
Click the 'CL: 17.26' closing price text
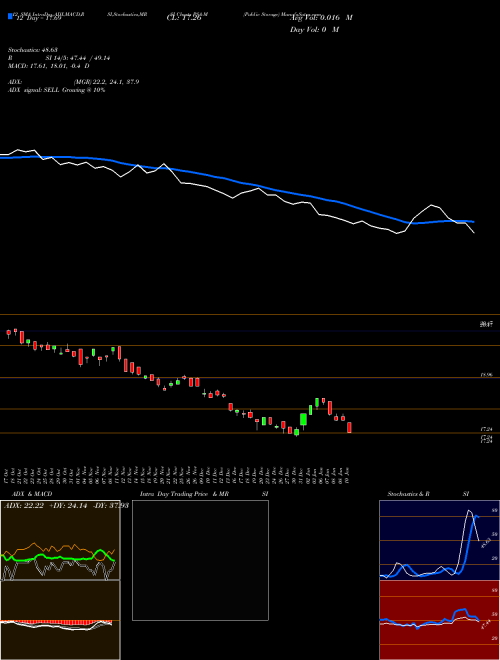point(184,18)
